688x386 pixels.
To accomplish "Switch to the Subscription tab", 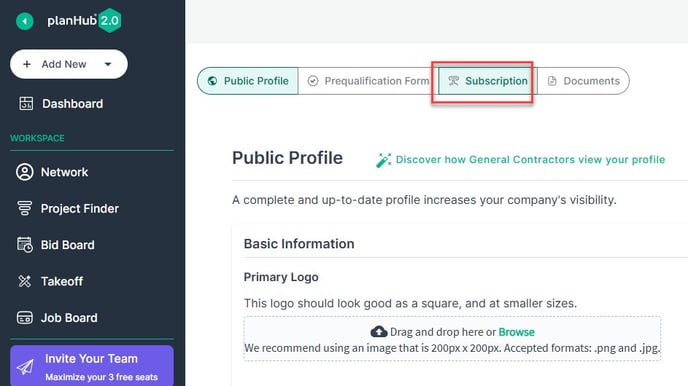I will [487, 81].
